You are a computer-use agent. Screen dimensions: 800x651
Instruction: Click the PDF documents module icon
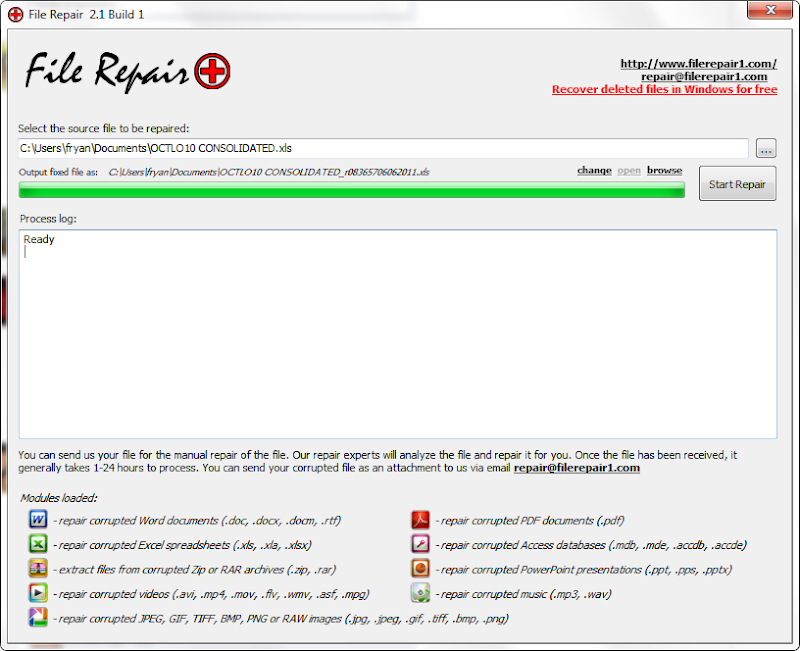(x=420, y=519)
